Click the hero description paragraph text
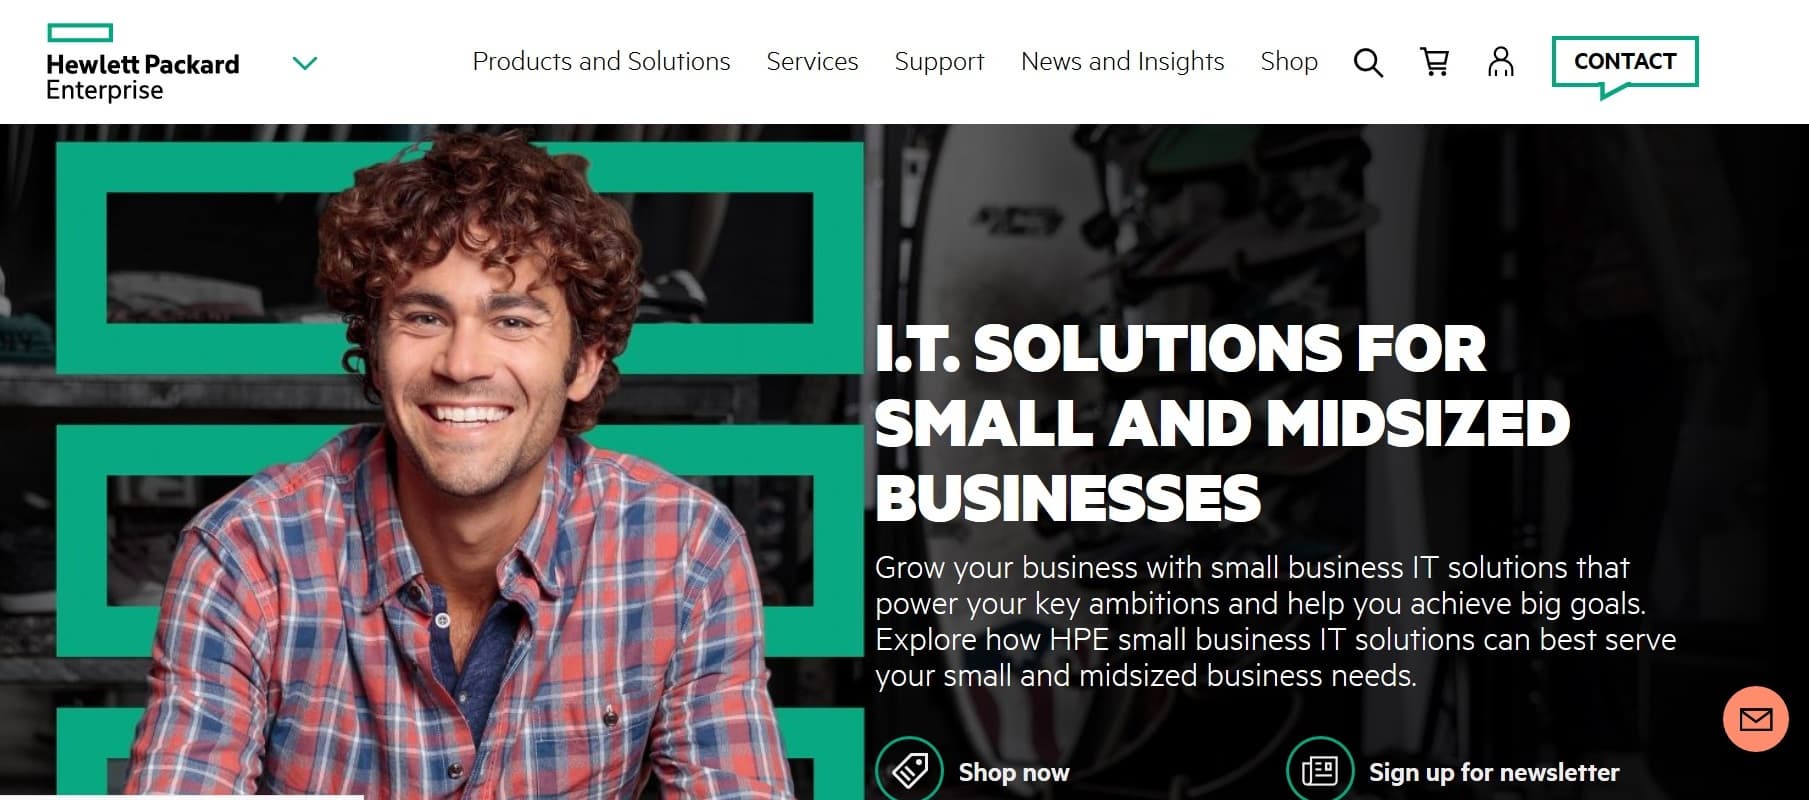Image resolution: width=1809 pixels, height=800 pixels. click(1275, 621)
